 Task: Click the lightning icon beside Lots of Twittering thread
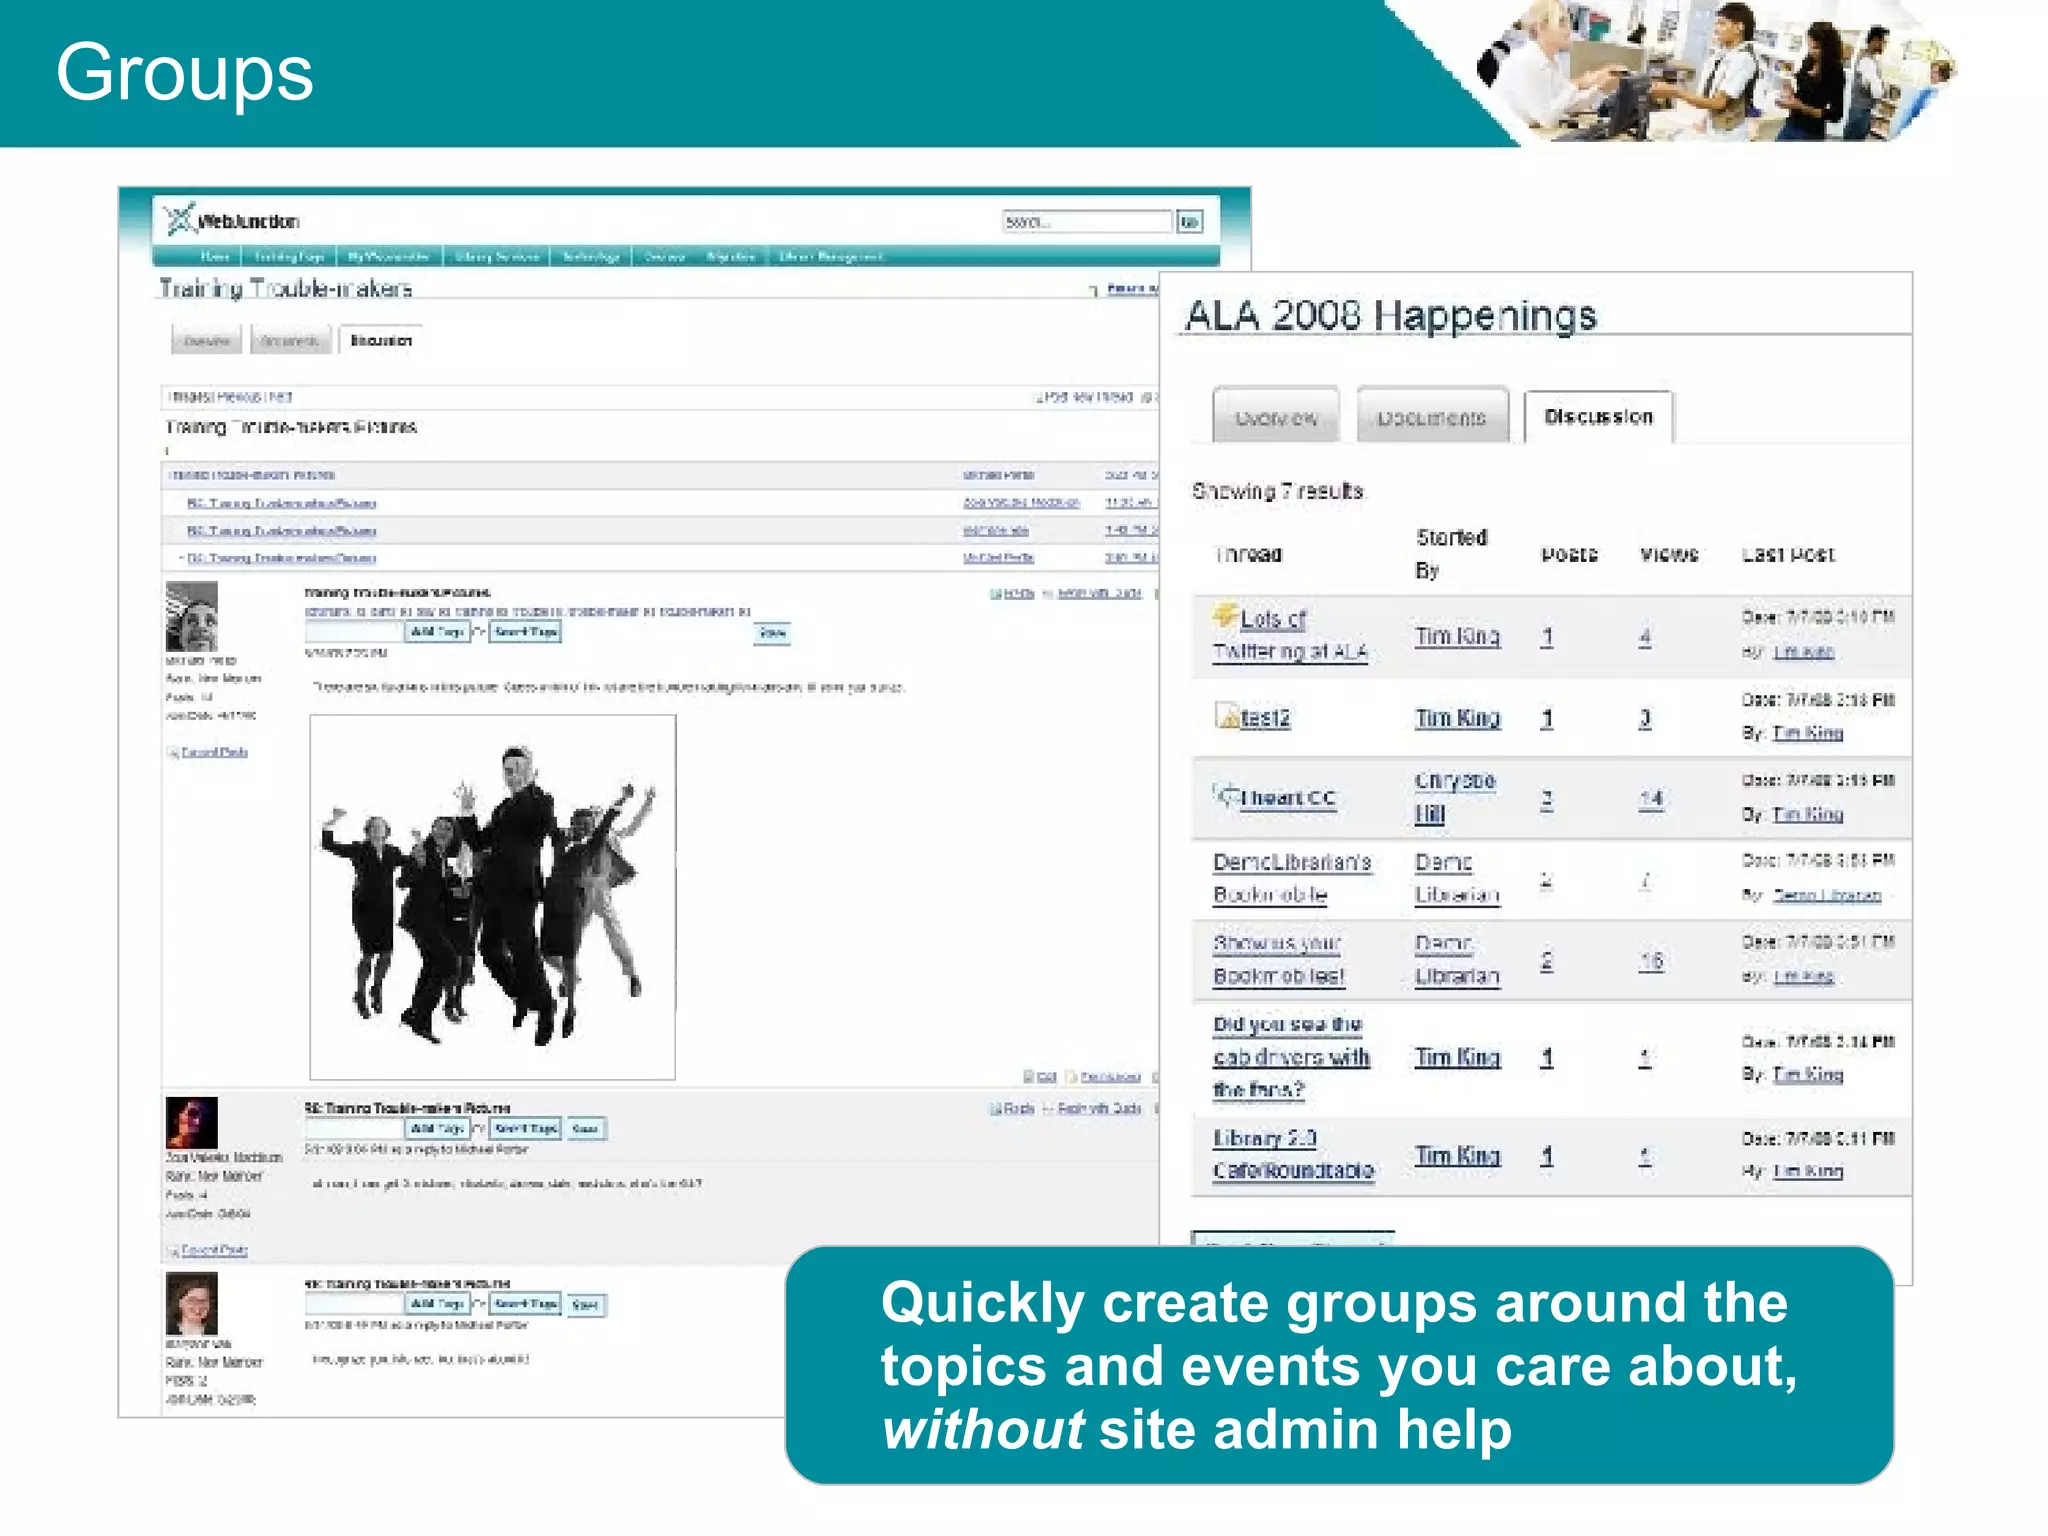1225,614
